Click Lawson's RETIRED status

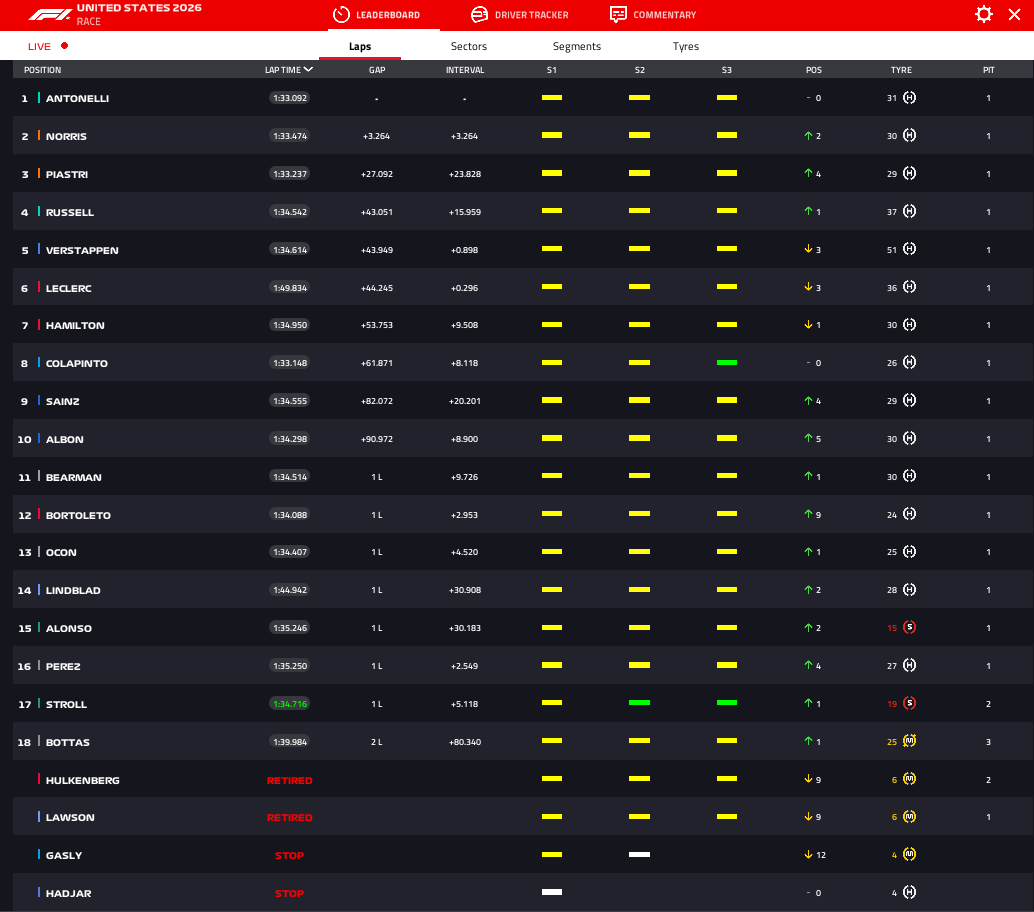click(x=289, y=818)
